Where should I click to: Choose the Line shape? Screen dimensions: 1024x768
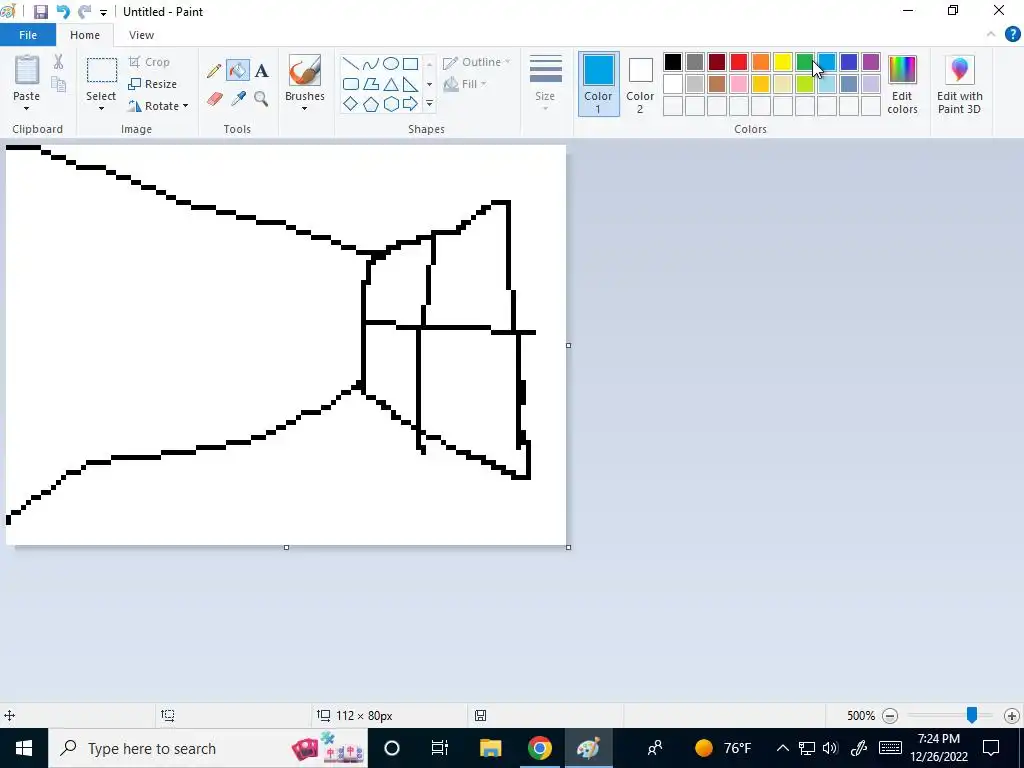351,63
